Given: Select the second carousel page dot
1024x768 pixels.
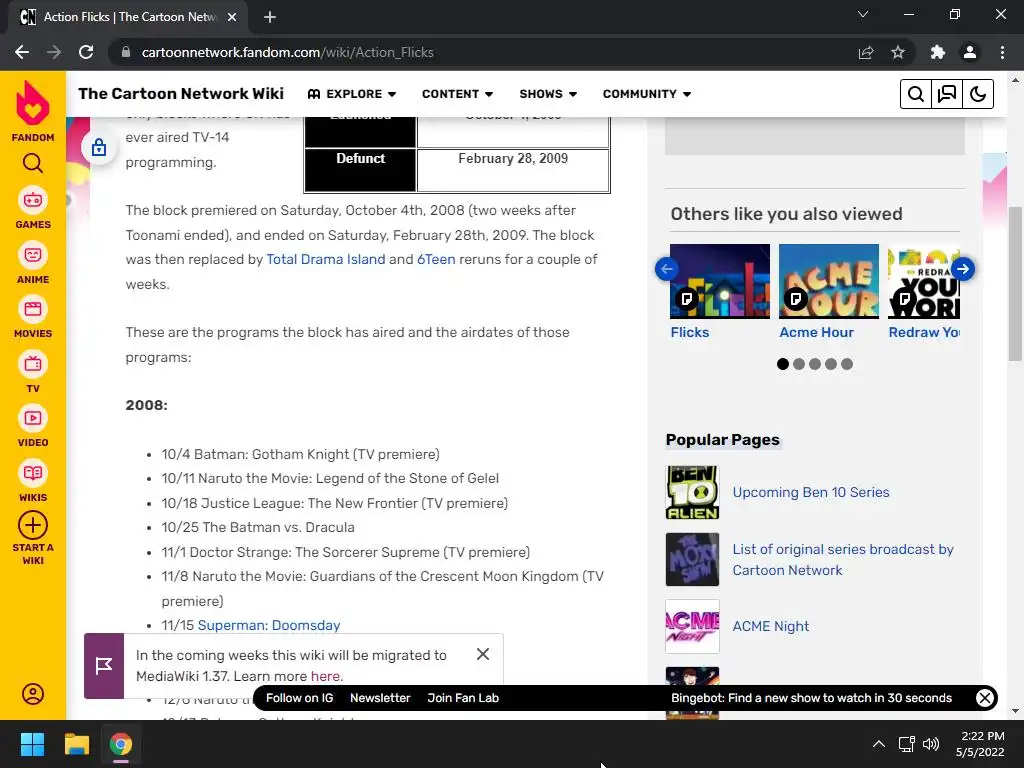Looking at the screenshot, I should [x=799, y=364].
